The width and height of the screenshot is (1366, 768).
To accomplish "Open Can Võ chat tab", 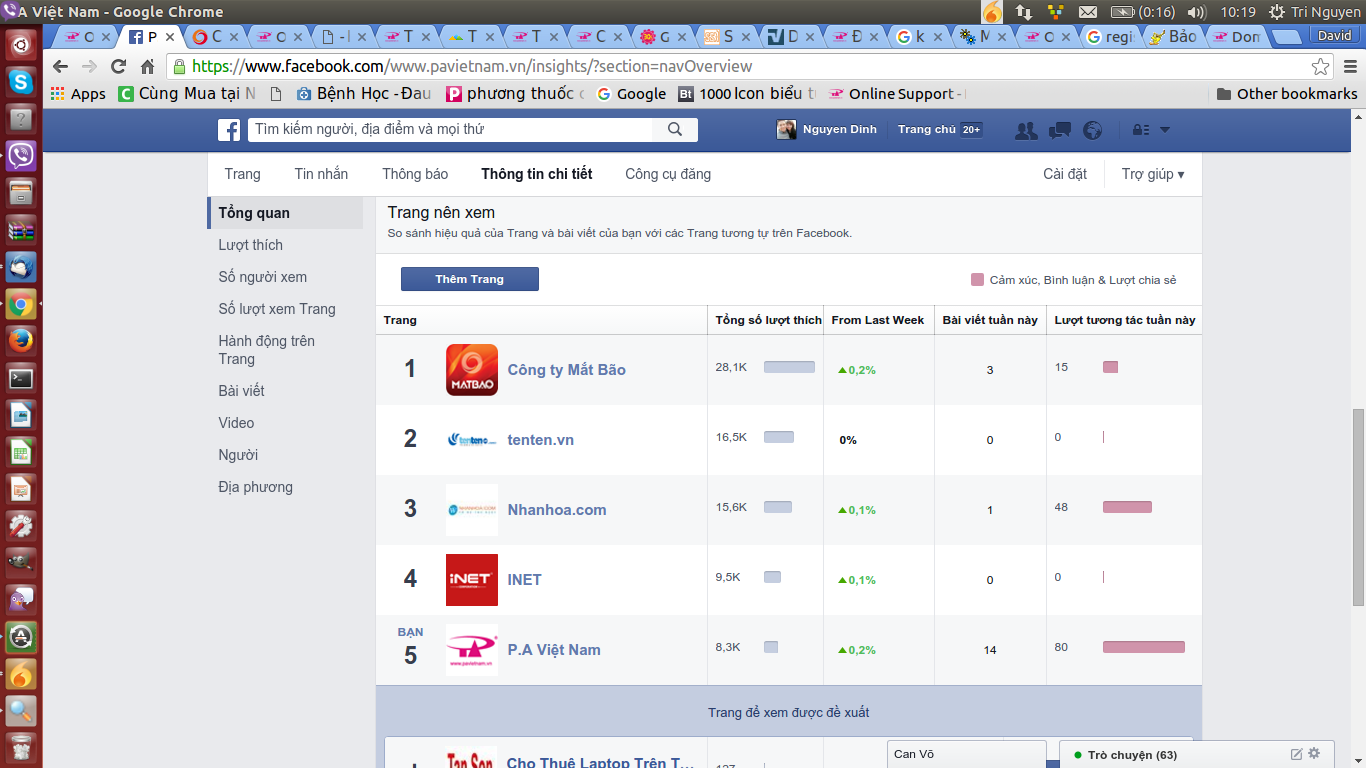I will 966,755.
